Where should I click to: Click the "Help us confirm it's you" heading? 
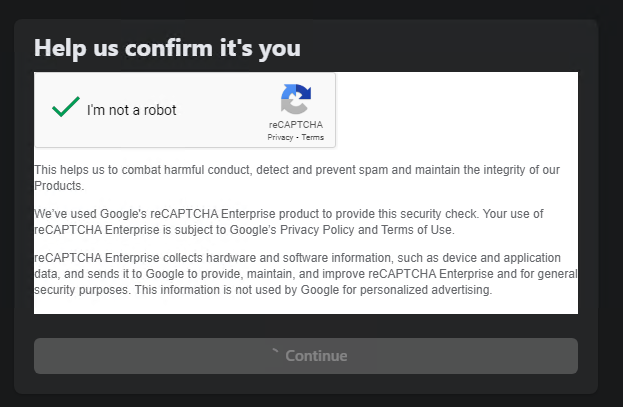[167, 48]
